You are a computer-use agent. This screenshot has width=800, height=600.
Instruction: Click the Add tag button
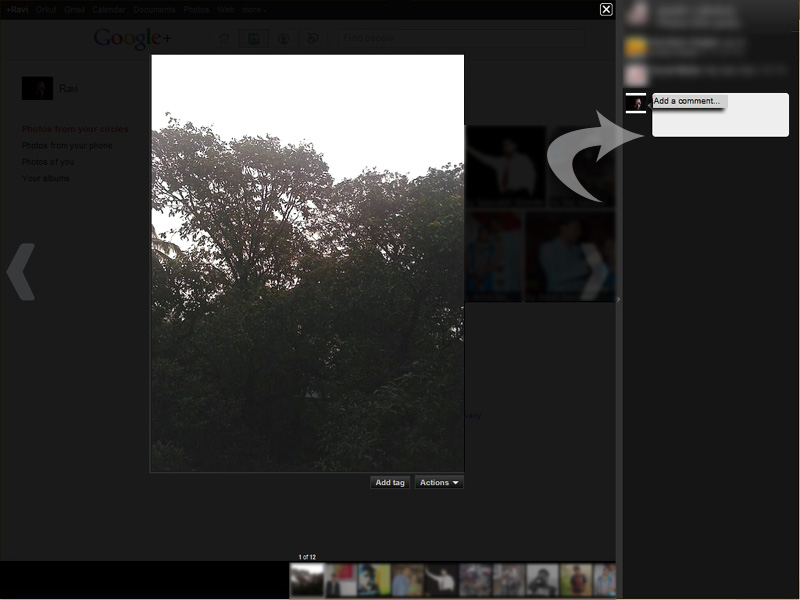tap(389, 482)
